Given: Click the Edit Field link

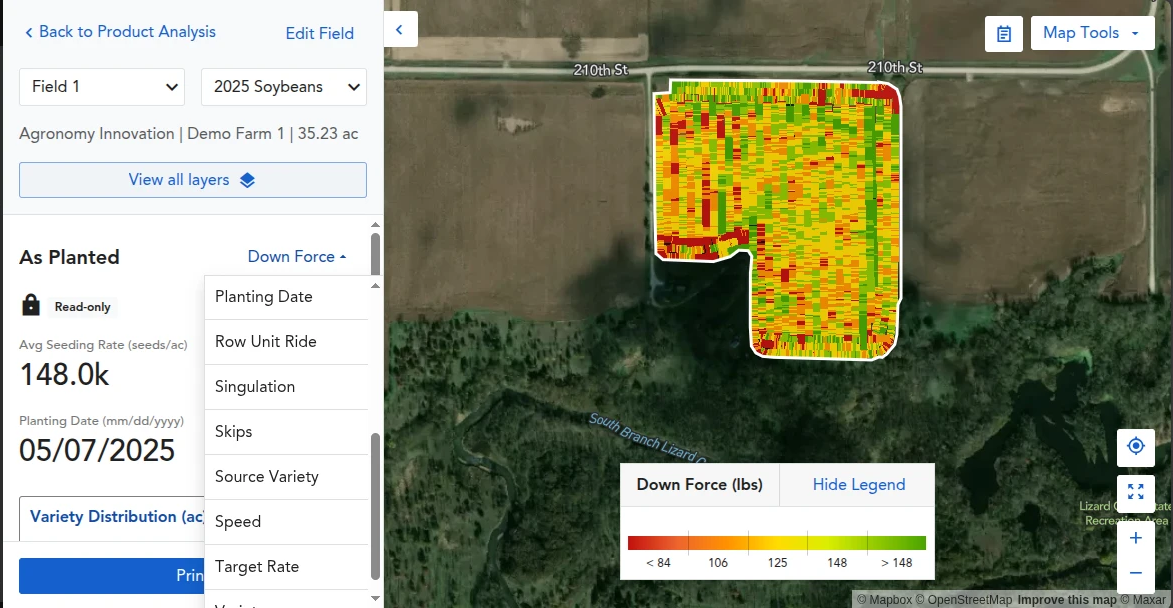Looking at the screenshot, I should pos(319,34).
